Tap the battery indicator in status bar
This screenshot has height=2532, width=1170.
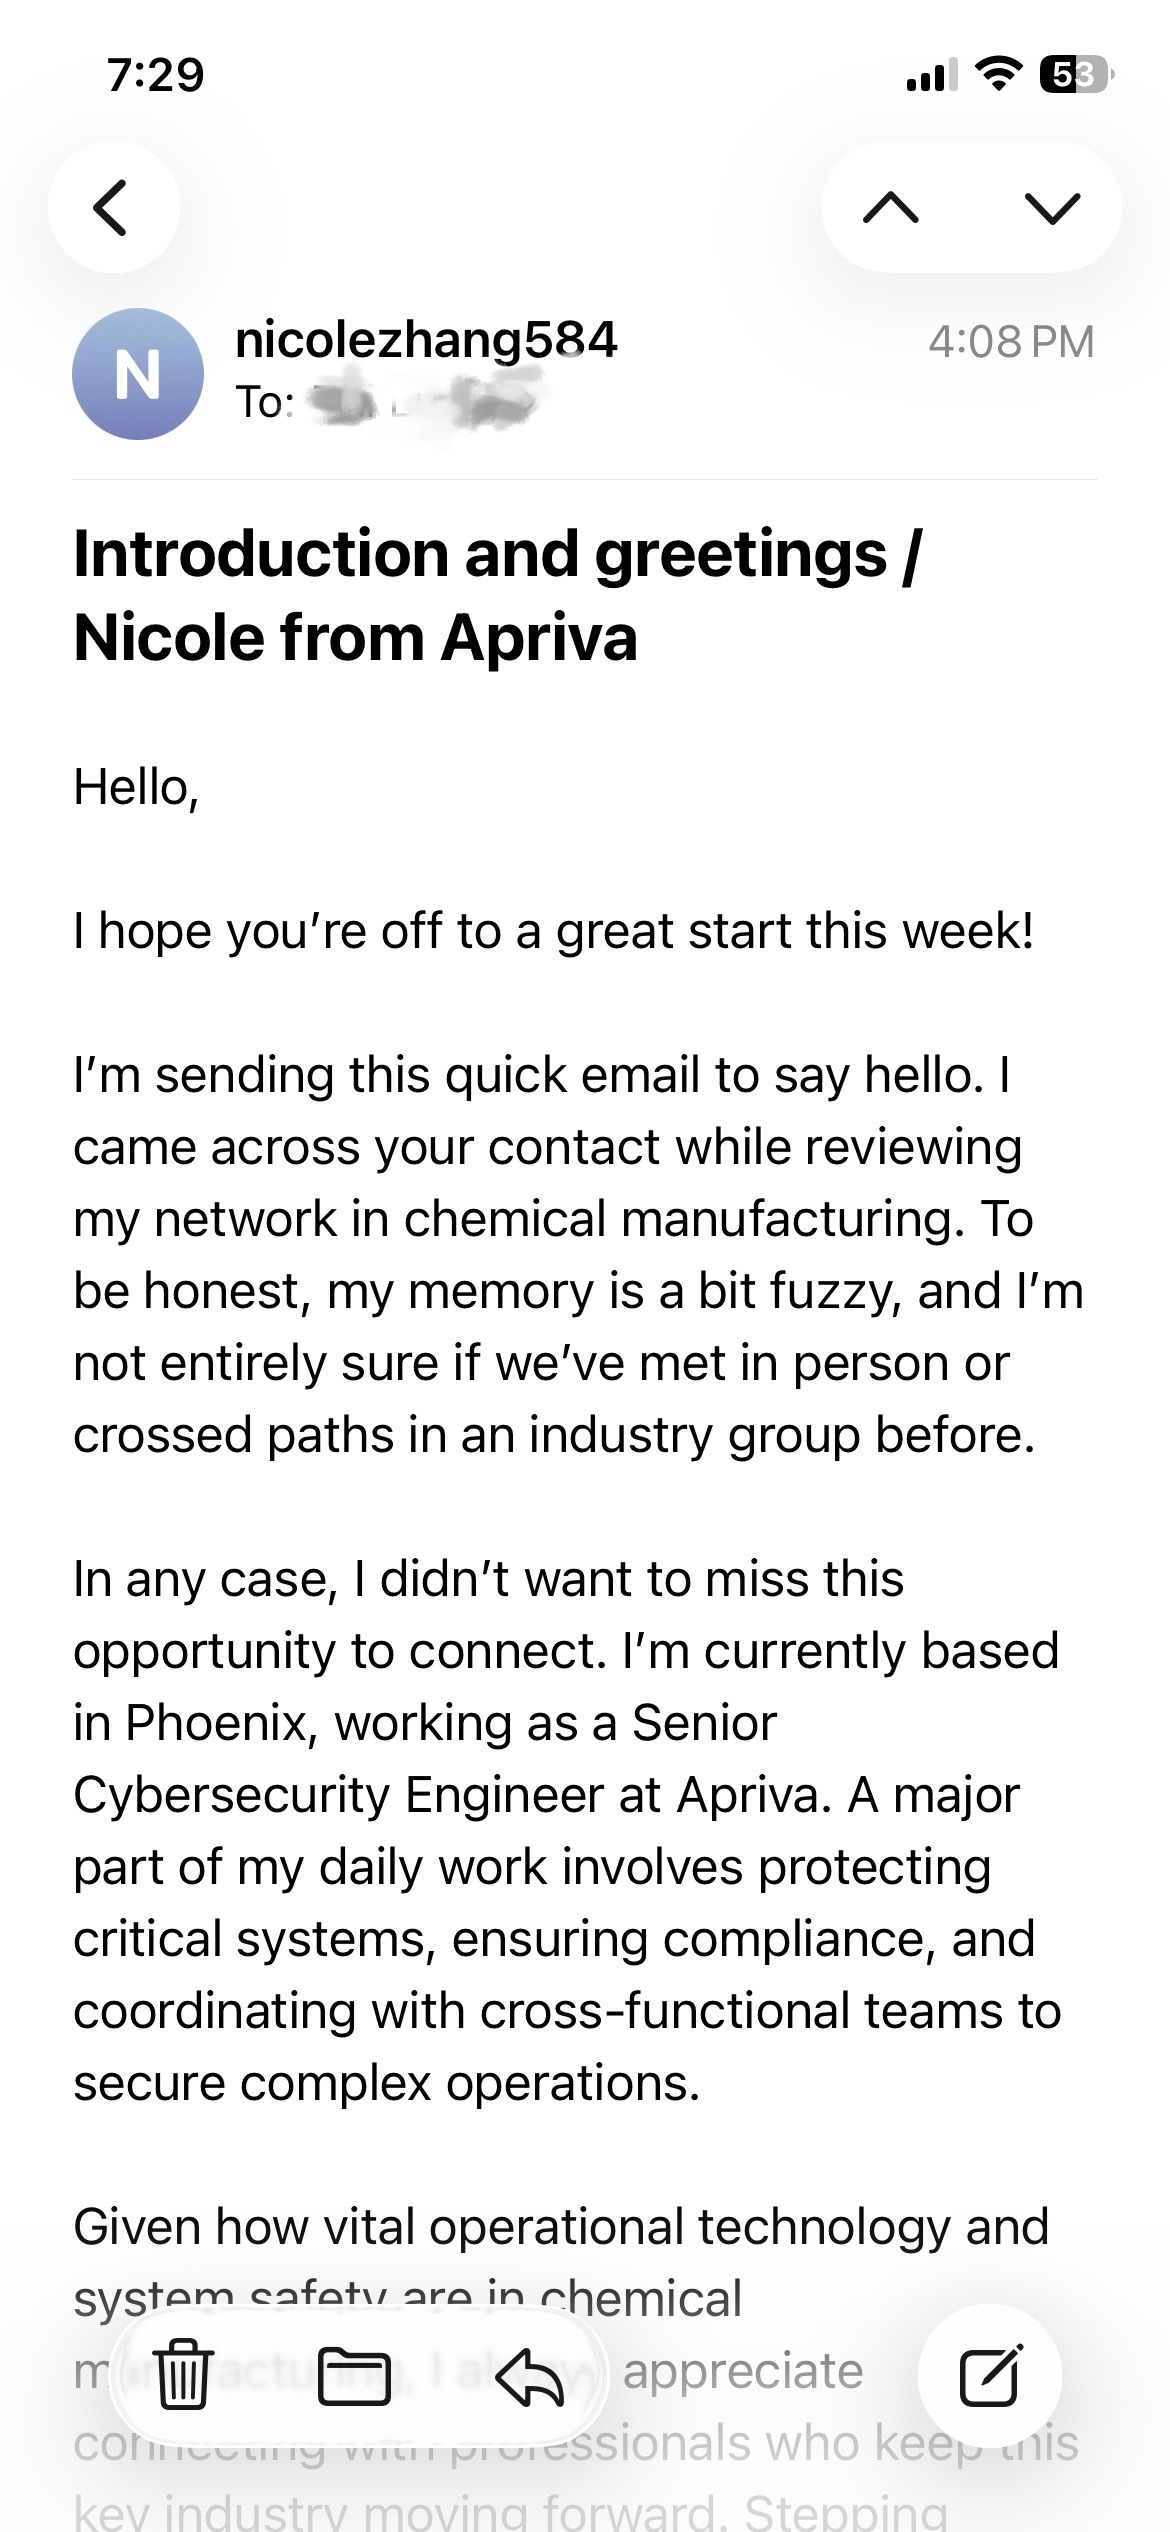1077,75
